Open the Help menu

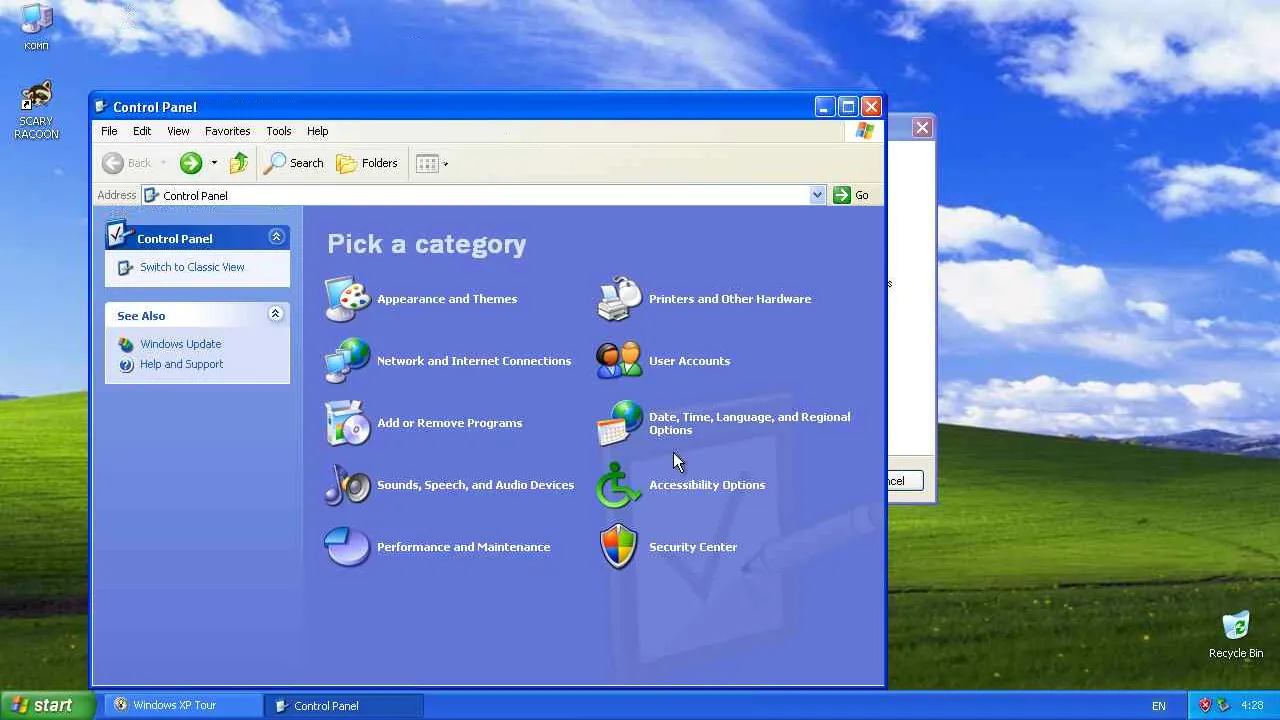point(318,131)
